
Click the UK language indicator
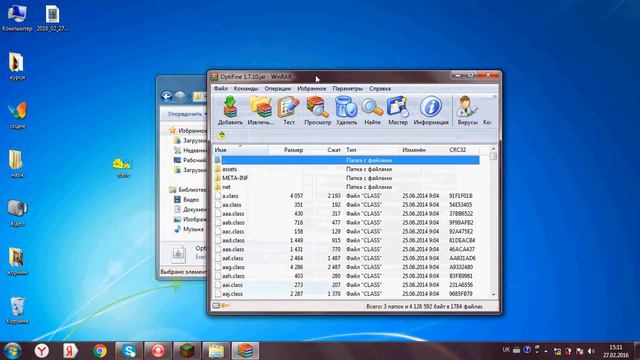pyautogui.click(x=506, y=350)
